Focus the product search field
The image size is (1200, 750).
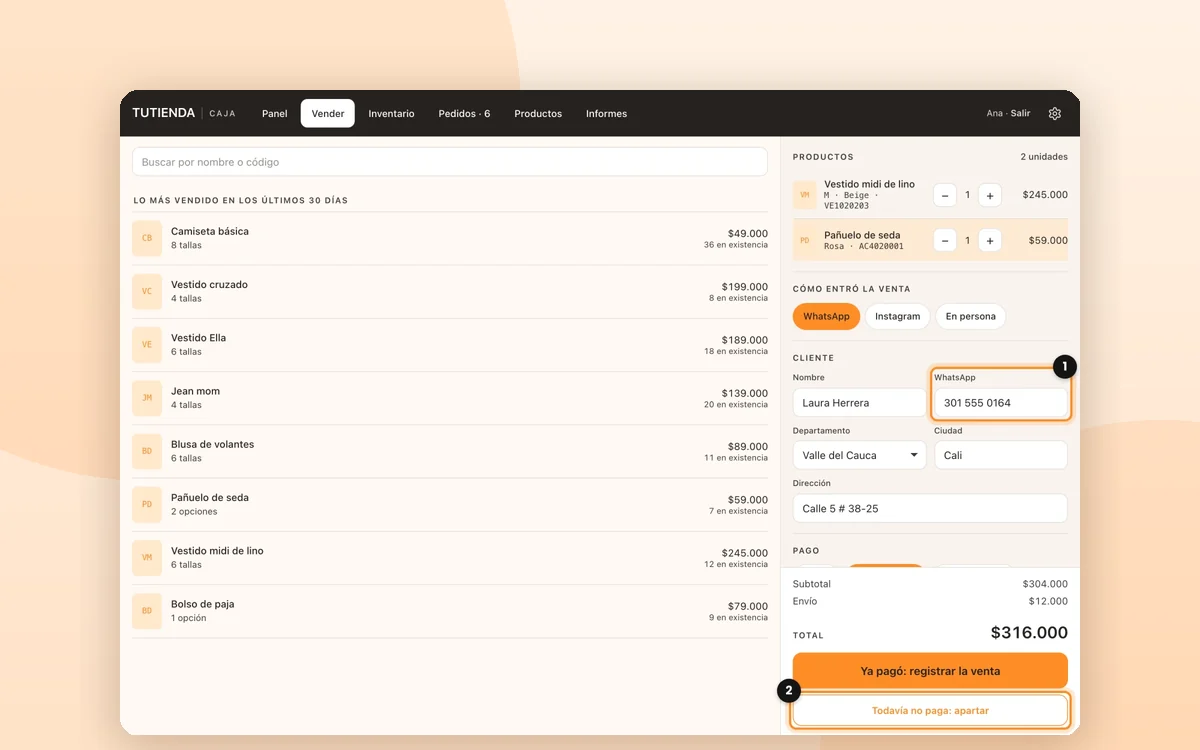[x=450, y=162]
